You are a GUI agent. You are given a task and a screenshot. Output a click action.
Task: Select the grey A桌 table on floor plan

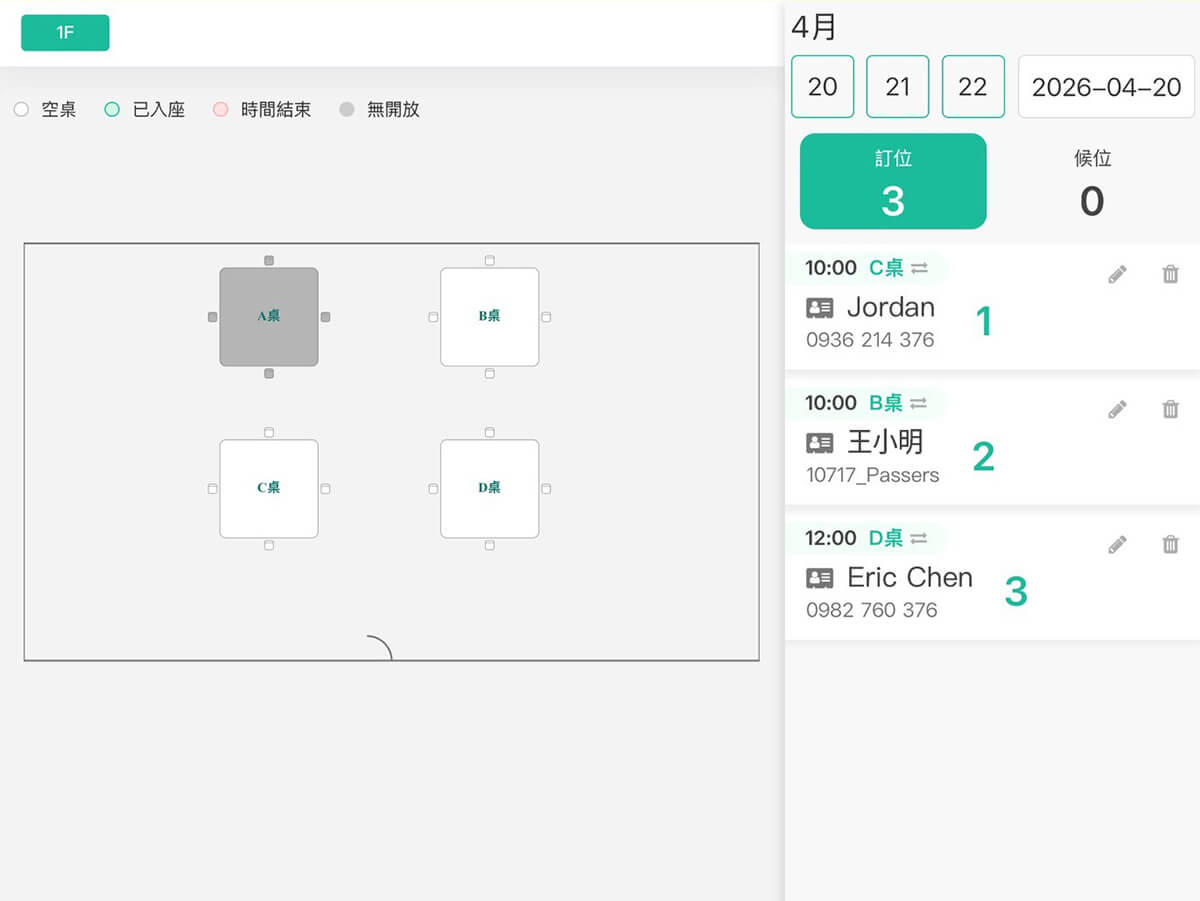click(269, 316)
